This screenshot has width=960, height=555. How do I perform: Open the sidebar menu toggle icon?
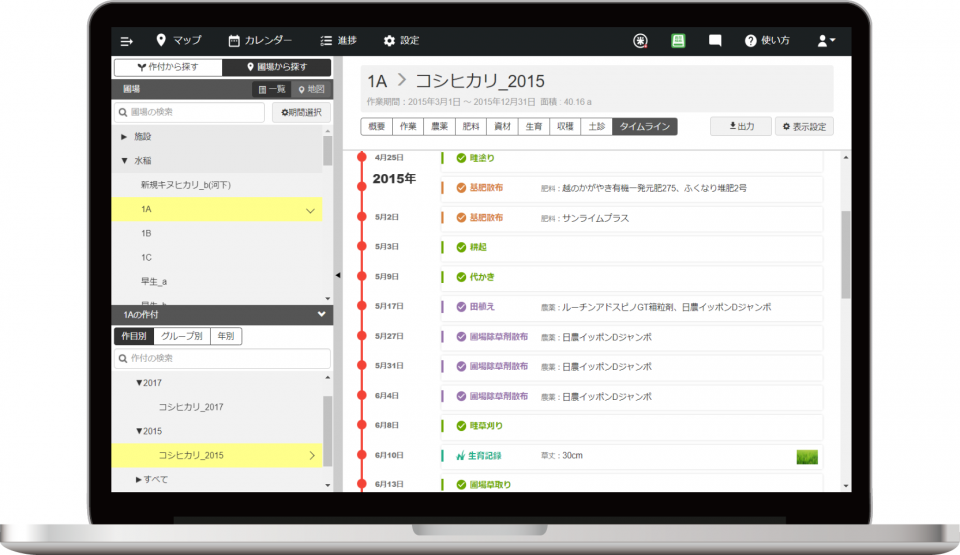(127, 41)
